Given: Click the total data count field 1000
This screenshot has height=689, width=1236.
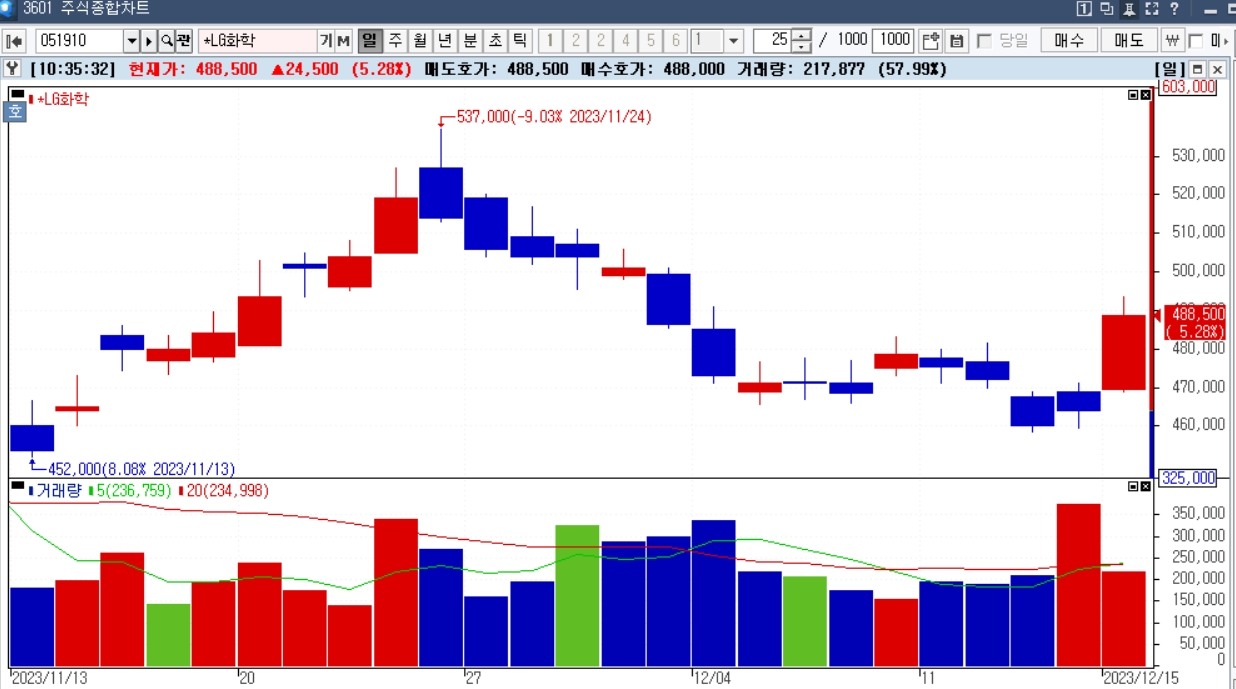Looking at the screenshot, I should [892, 40].
